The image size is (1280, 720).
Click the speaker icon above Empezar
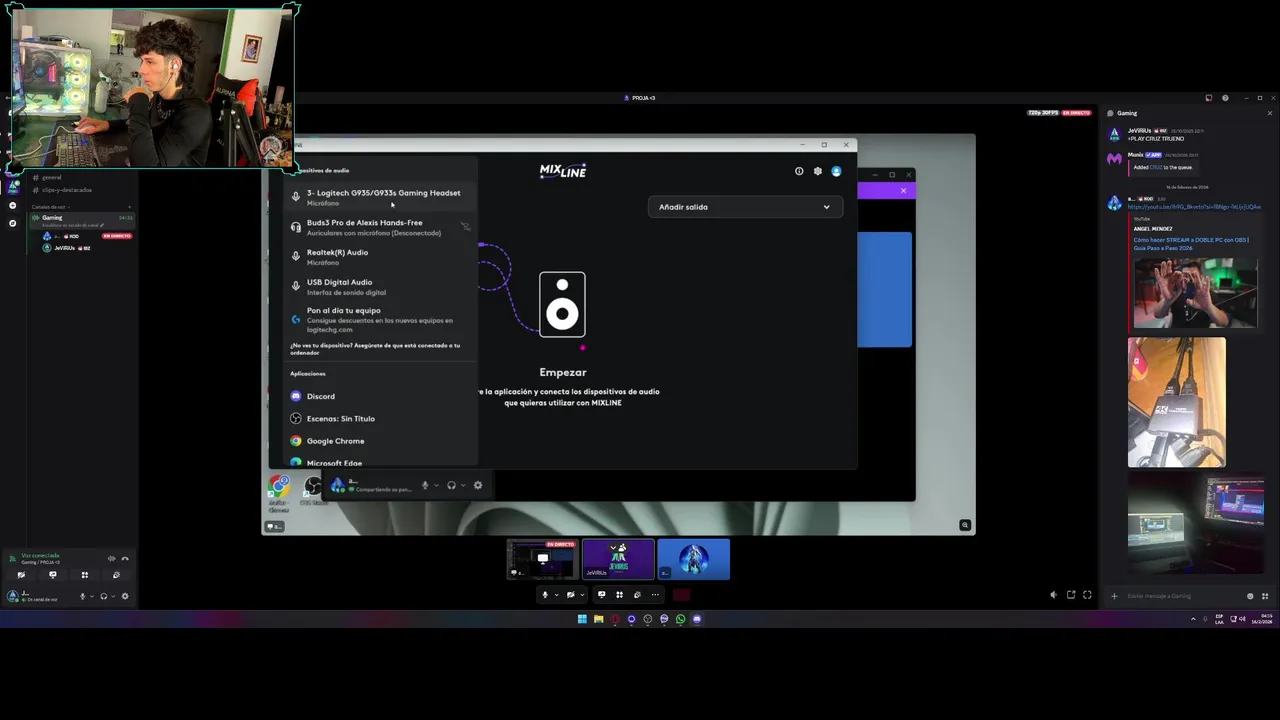(x=562, y=304)
